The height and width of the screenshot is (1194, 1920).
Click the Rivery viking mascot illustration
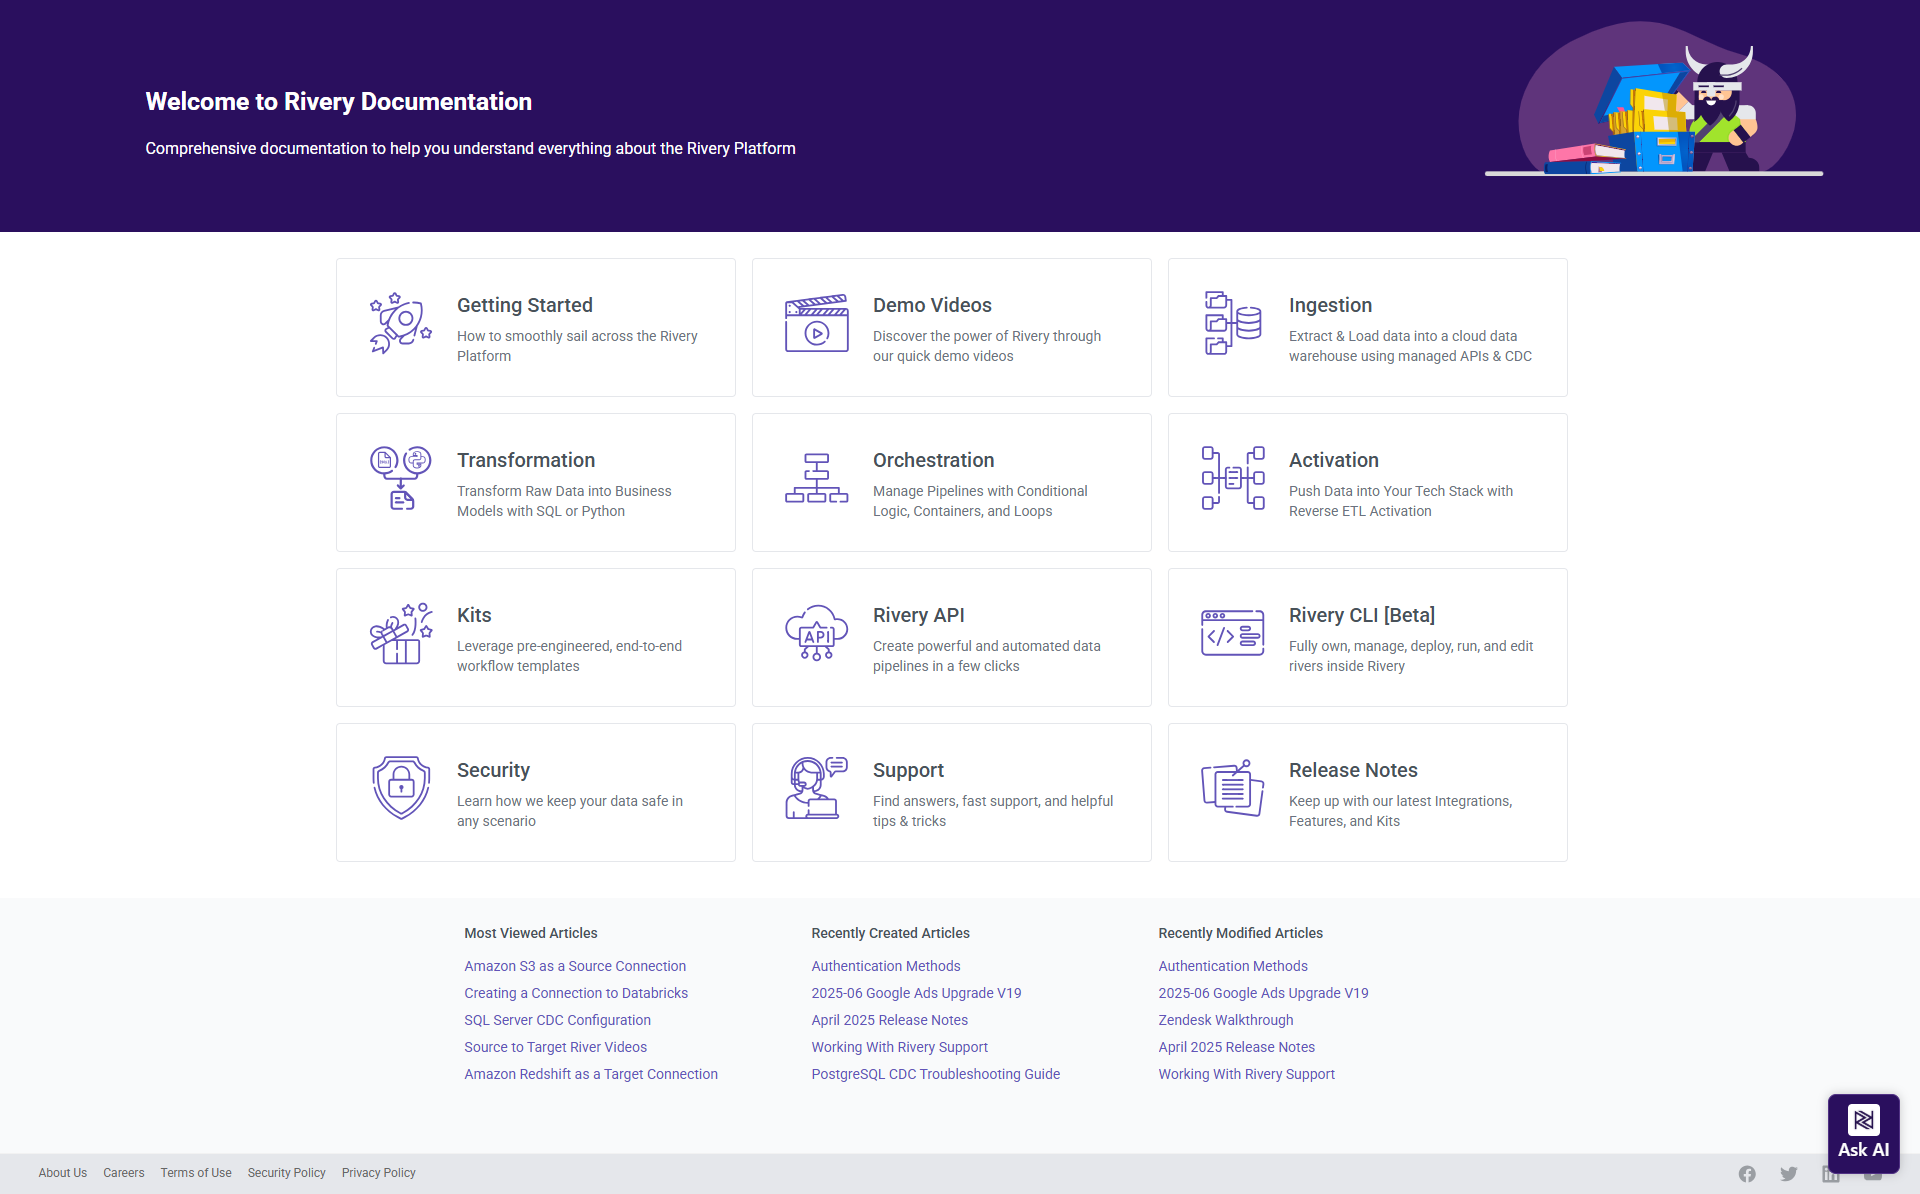1654,100
